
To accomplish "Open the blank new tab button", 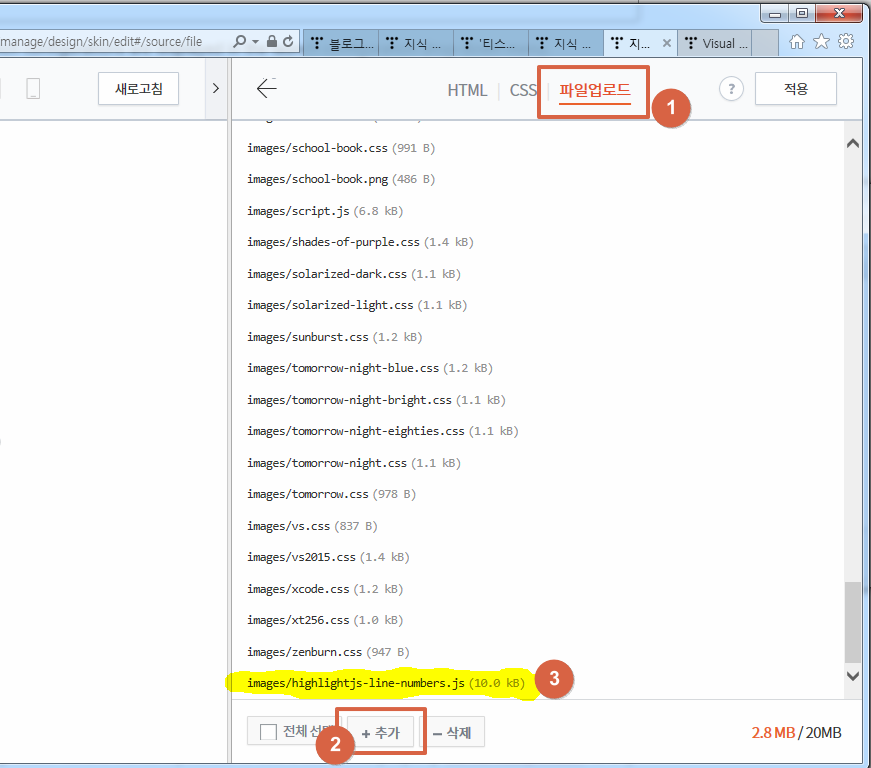I will click(x=765, y=43).
